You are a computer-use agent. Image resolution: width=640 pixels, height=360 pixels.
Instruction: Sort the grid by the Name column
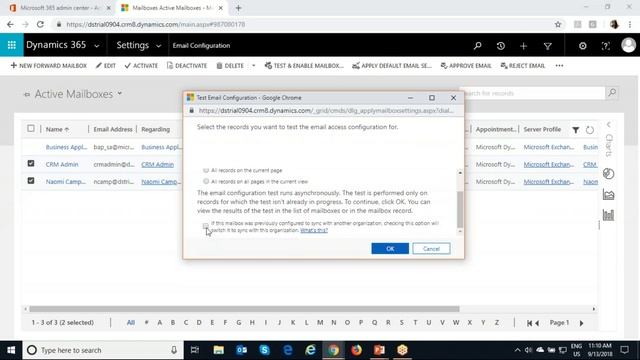(x=57, y=129)
